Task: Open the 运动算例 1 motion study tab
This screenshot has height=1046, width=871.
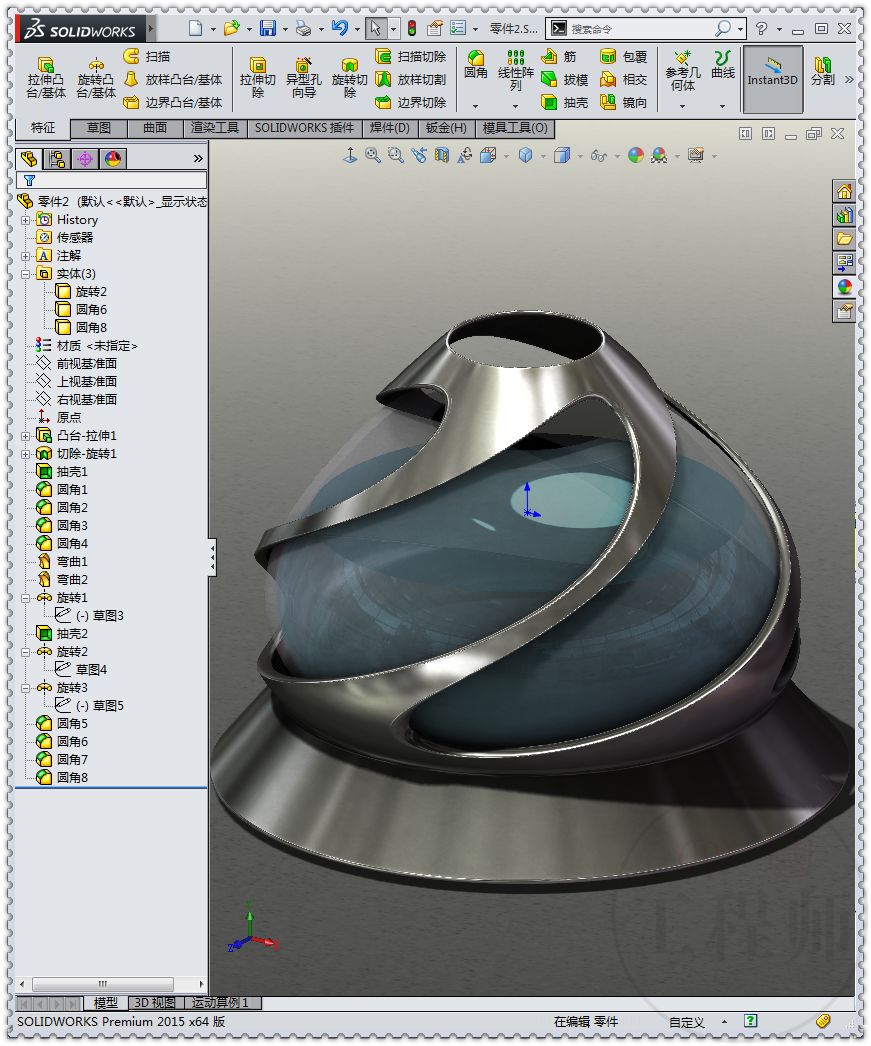Action: [222, 1003]
